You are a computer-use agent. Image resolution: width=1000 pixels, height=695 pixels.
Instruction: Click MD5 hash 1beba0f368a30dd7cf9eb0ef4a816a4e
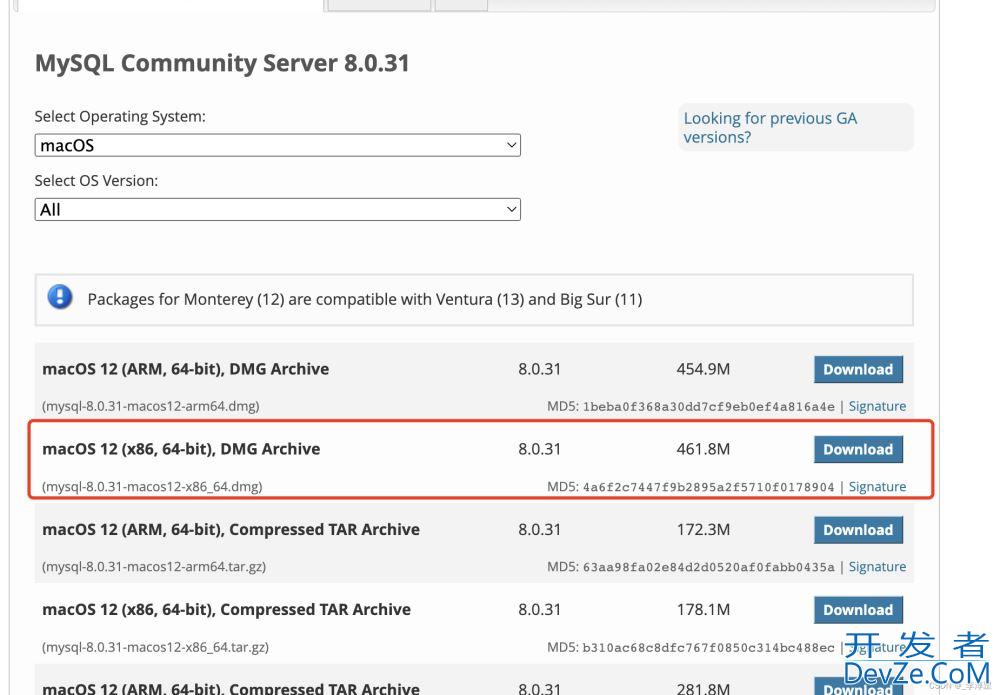click(x=709, y=407)
